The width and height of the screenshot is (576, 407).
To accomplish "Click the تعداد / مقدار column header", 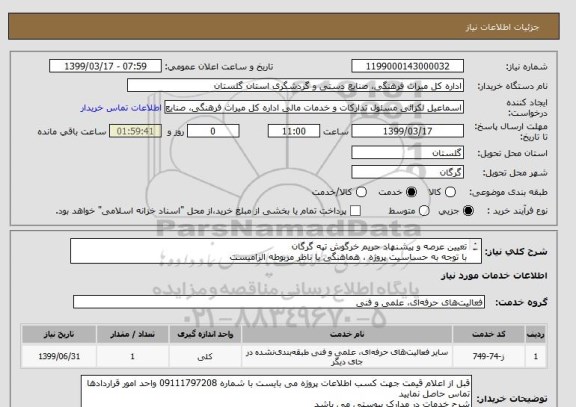I will tap(132, 334).
